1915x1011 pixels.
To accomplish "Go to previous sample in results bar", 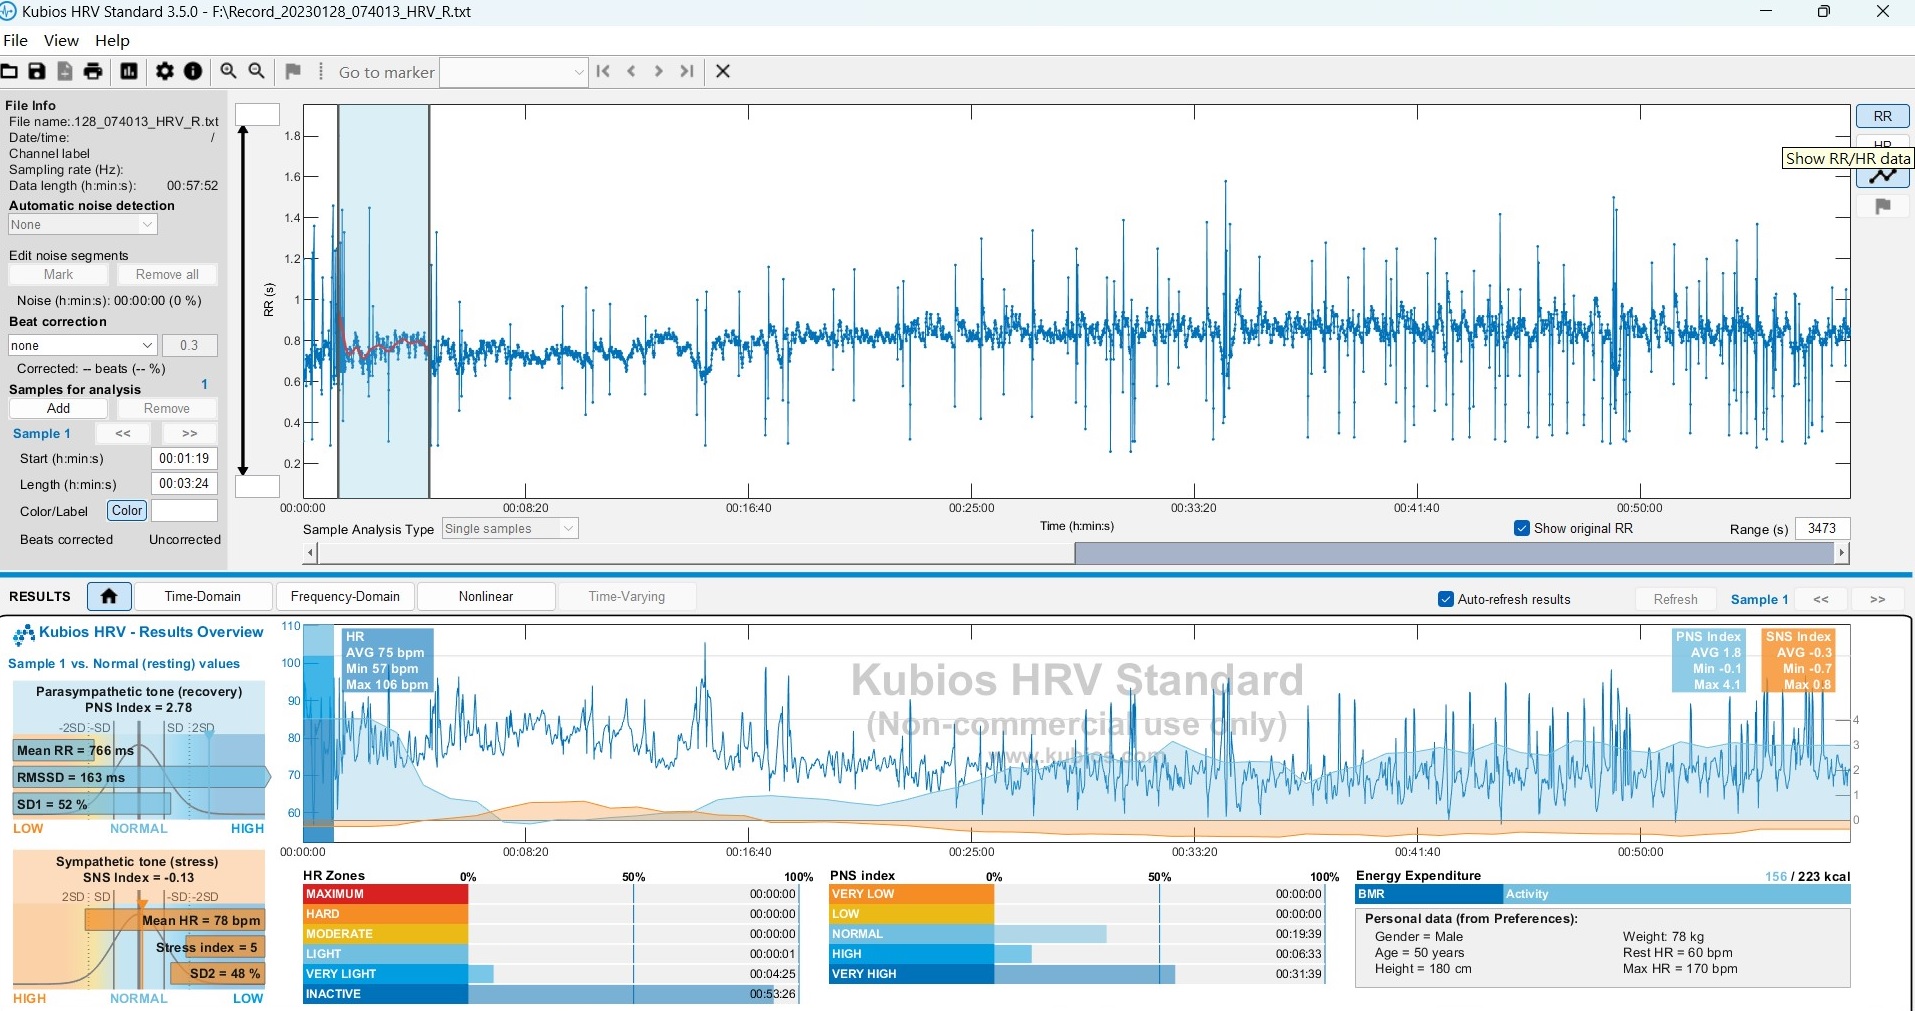I will coord(1821,599).
